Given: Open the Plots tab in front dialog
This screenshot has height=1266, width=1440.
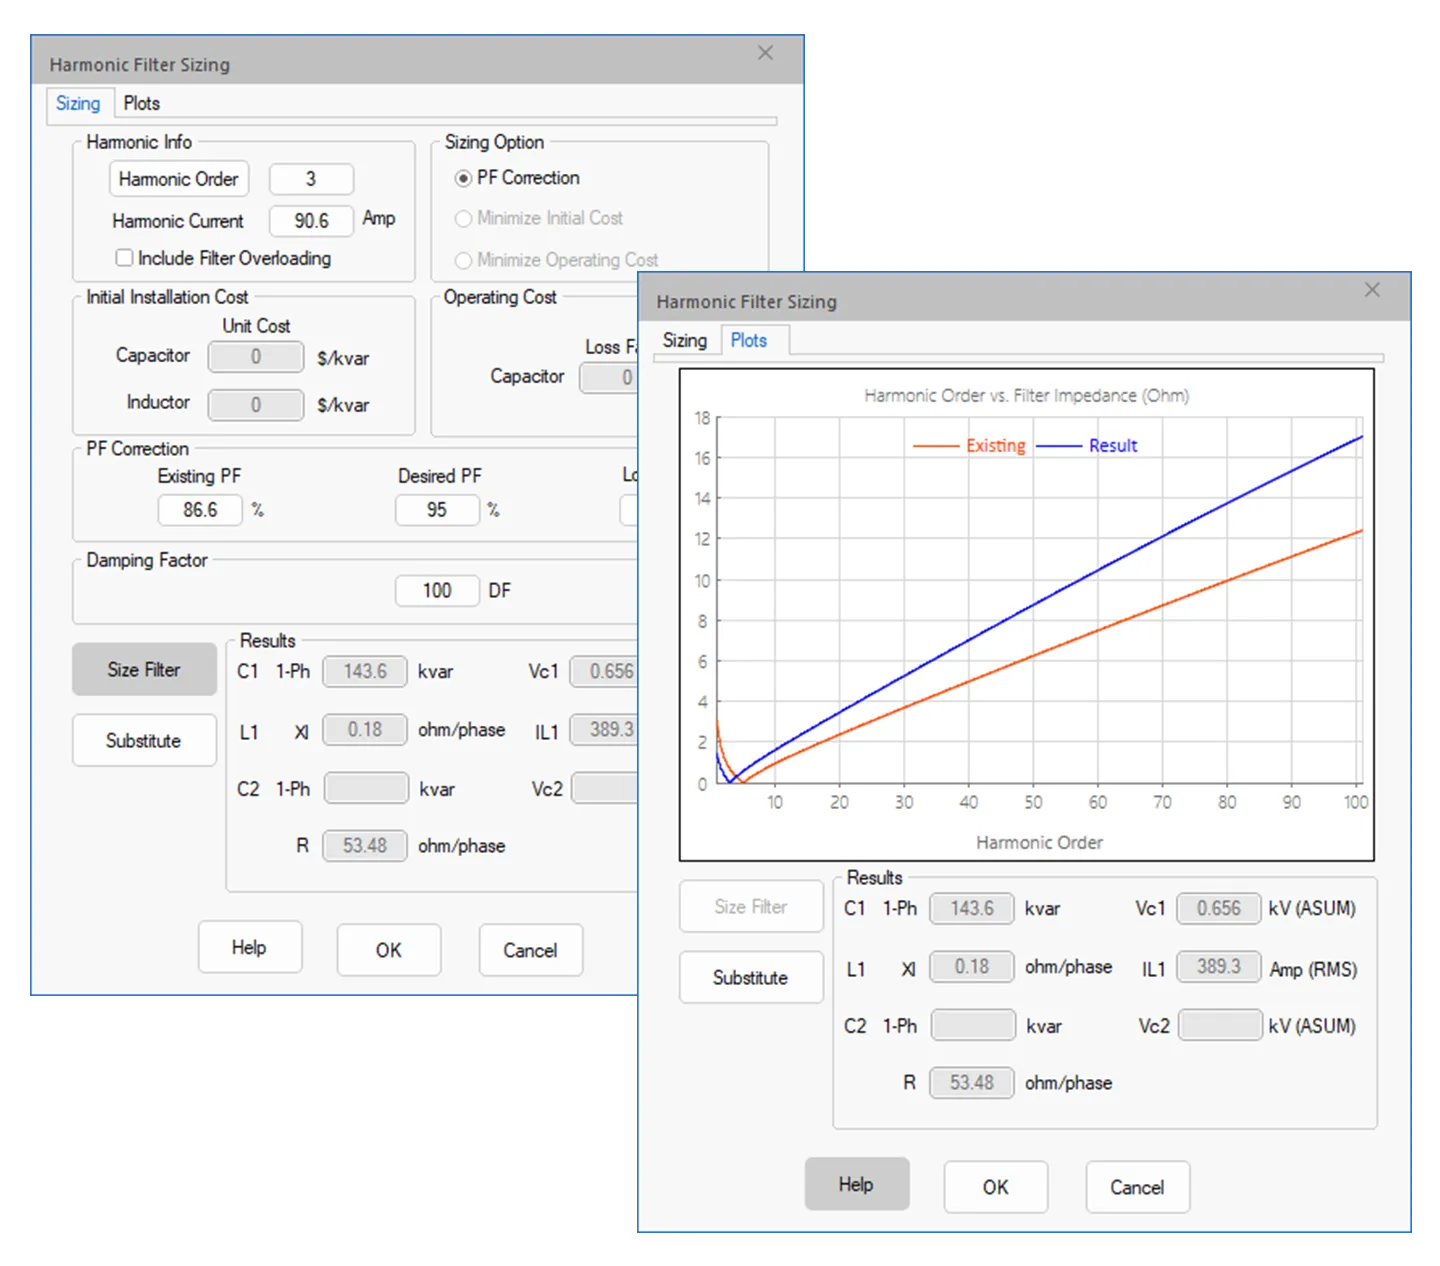Looking at the screenshot, I should point(748,340).
